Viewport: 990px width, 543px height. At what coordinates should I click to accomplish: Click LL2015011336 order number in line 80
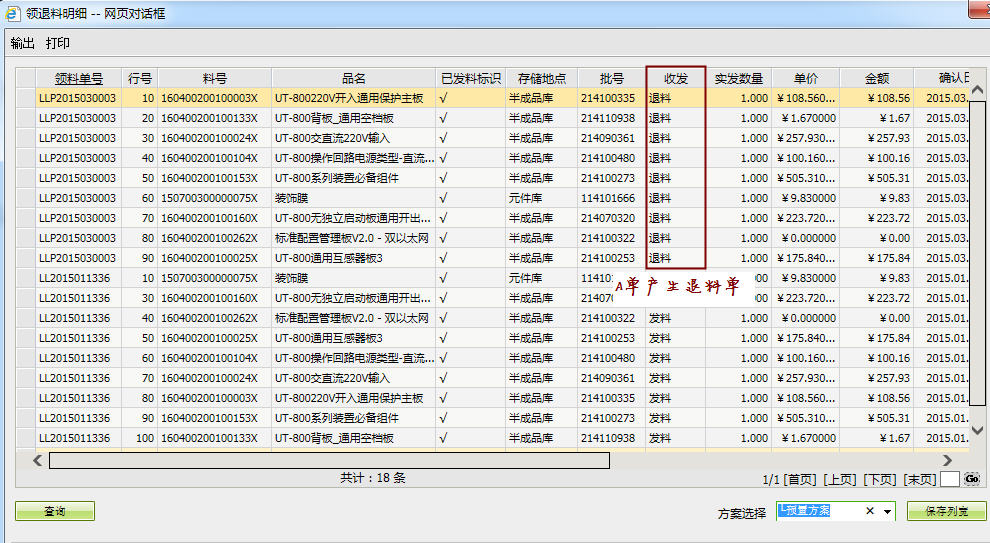pyautogui.click(x=75, y=398)
